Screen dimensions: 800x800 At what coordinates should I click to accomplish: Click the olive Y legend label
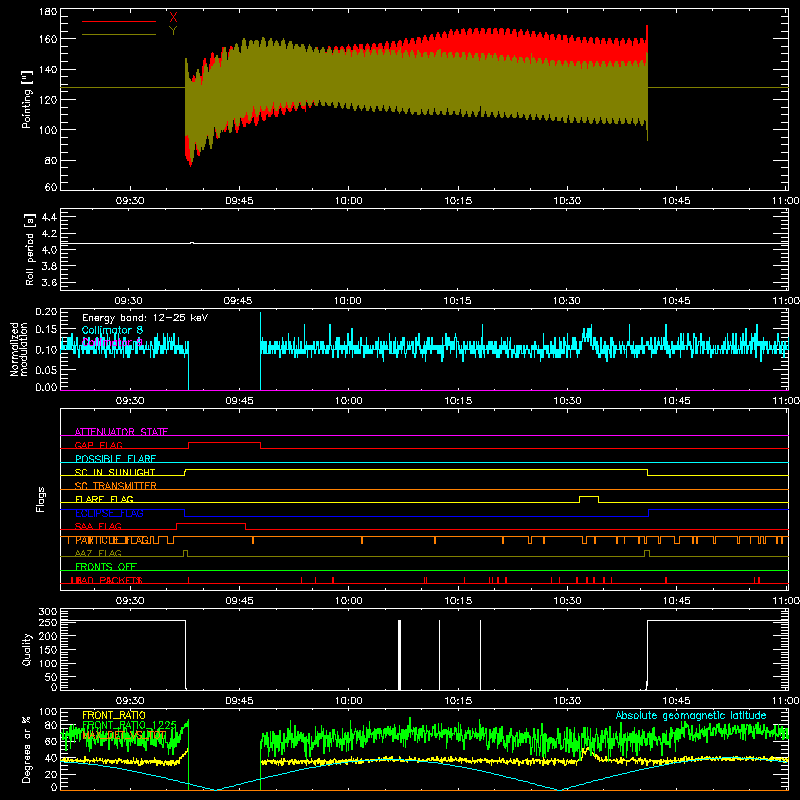pyautogui.click(x=173, y=31)
